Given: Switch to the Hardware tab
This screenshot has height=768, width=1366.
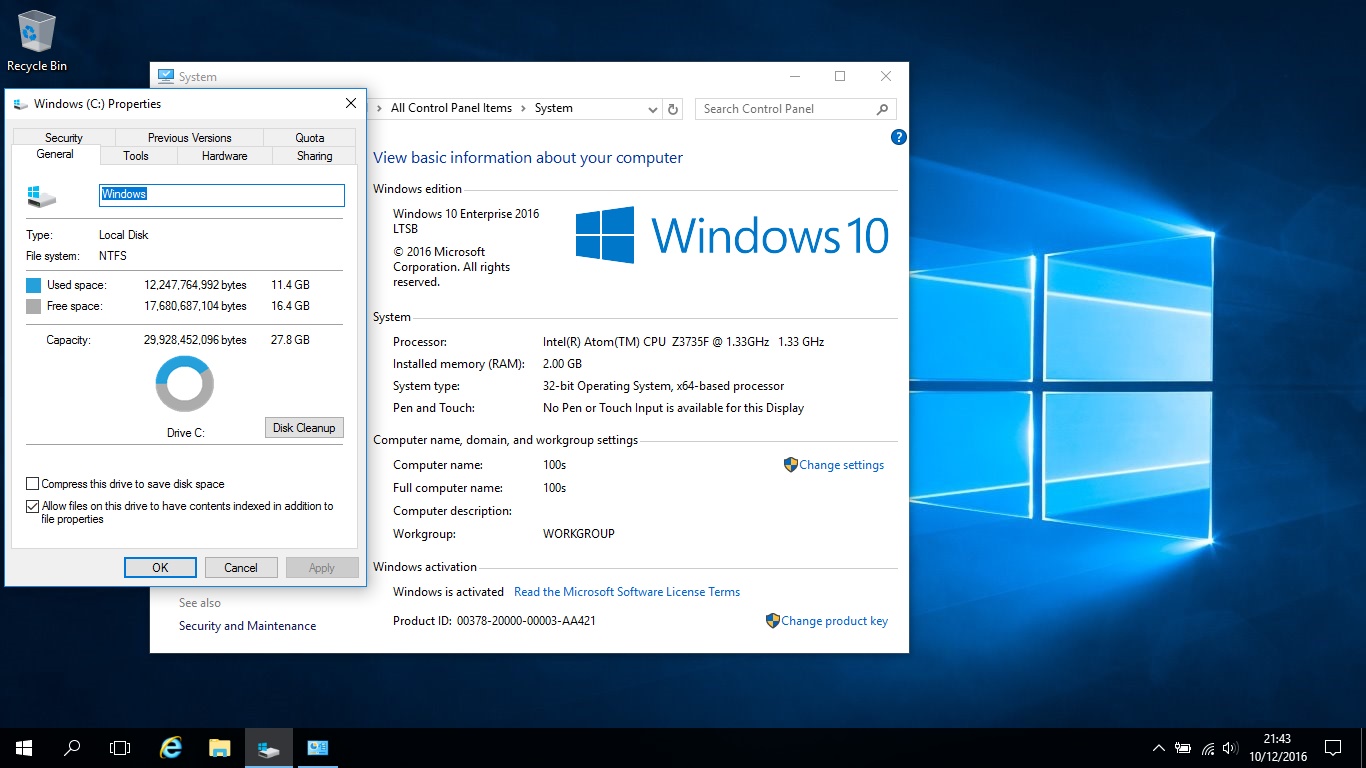Looking at the screenshot, I should [224, 156].
